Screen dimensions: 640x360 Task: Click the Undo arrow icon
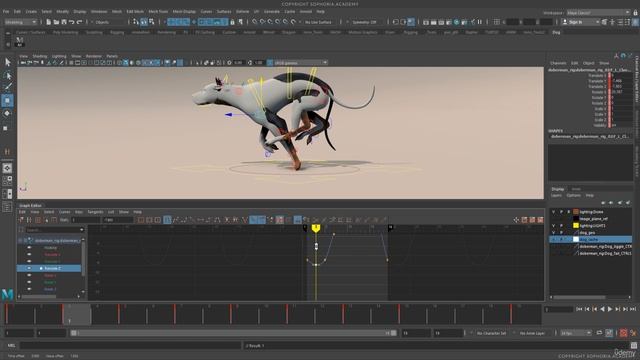[x=71, y=22]
